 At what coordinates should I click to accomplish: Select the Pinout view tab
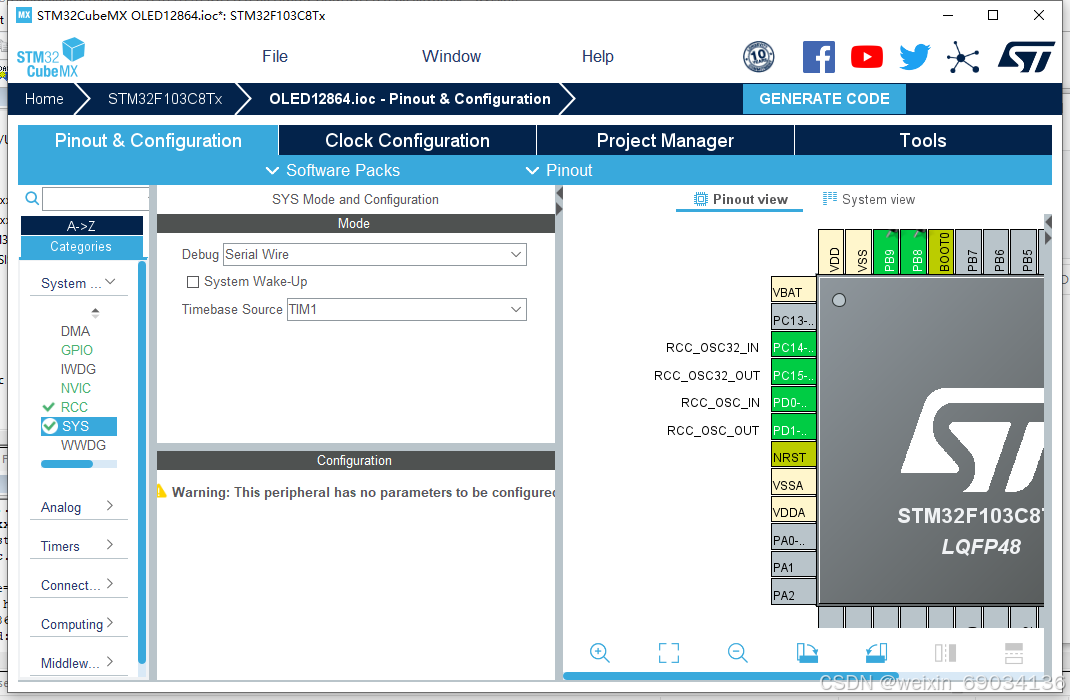[x=740, y=199]
